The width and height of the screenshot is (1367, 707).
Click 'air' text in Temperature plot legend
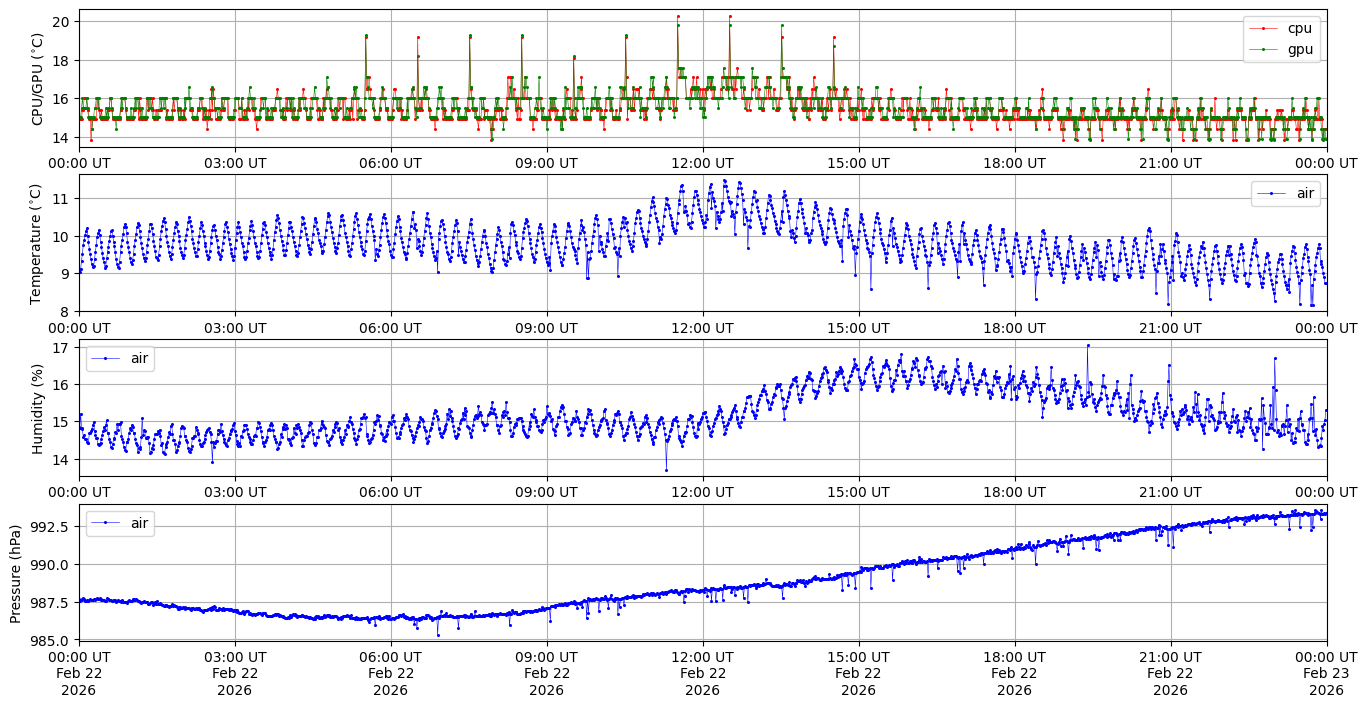click(1305, 193)
